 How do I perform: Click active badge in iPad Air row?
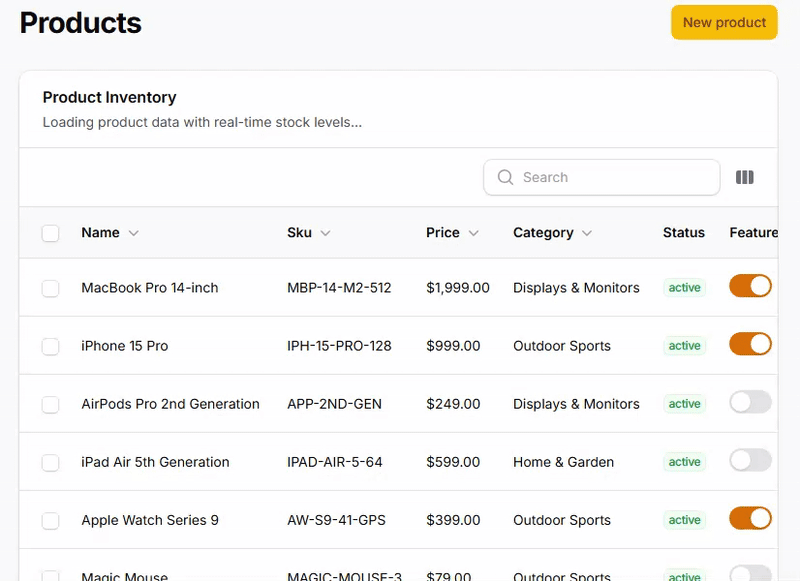pyautogui.click(x=684, y=462)
